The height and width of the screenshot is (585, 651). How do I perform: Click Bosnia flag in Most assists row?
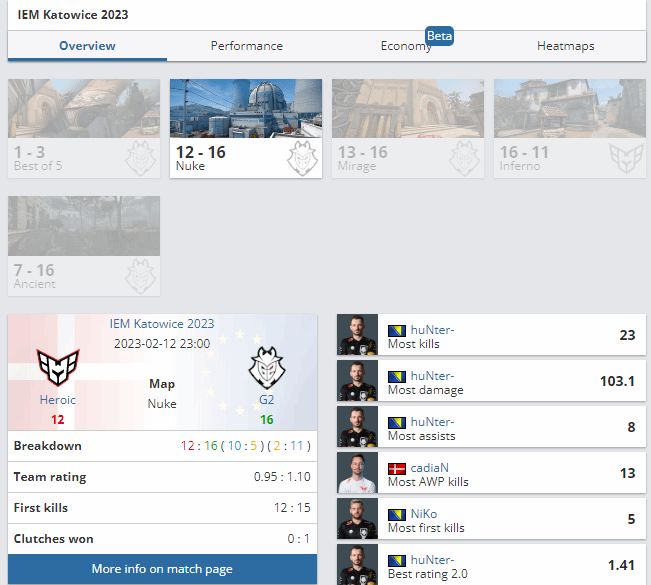pyautogui.click(x=397, y=423)
